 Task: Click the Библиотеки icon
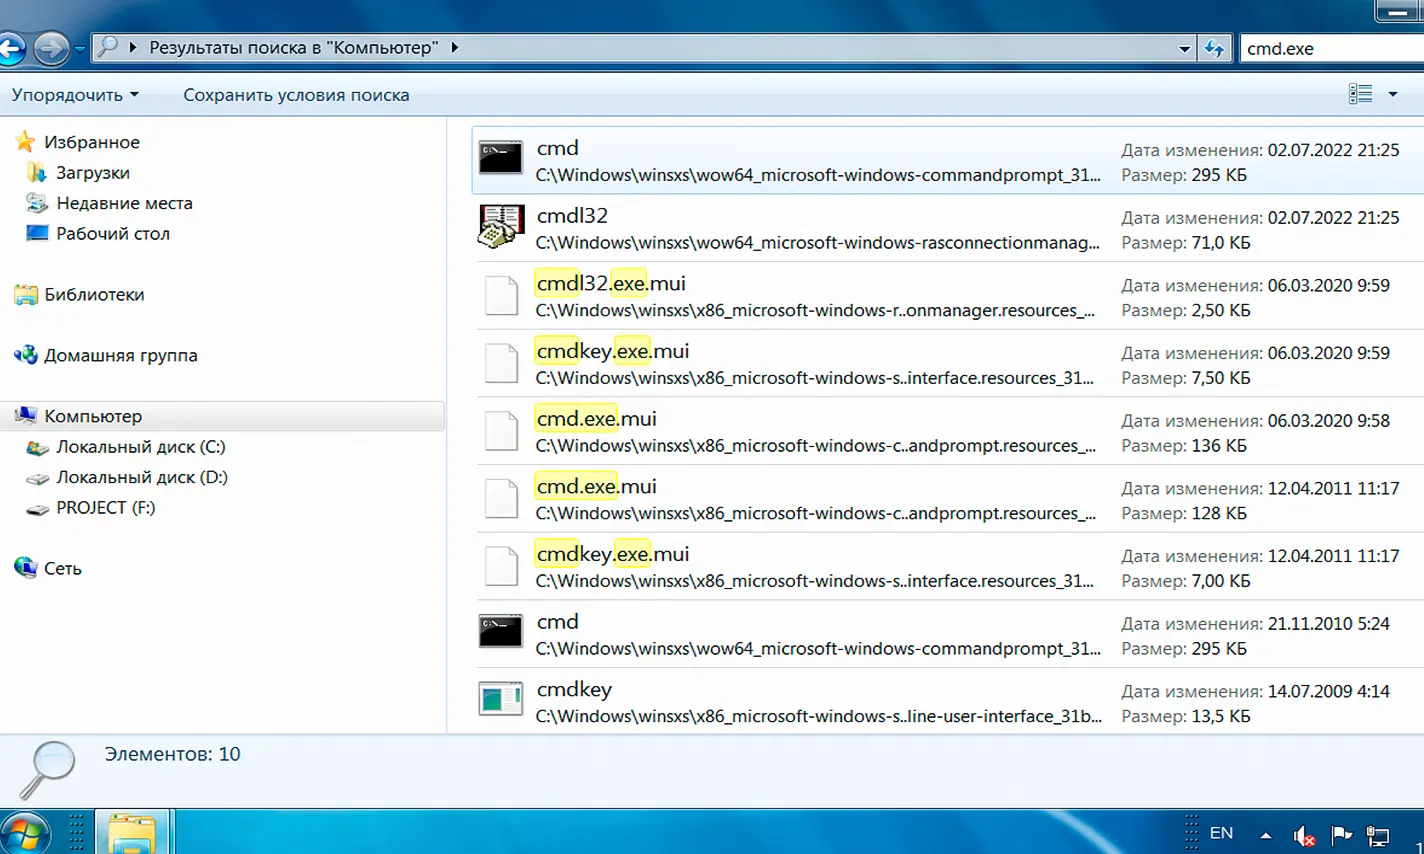click(26, 294)
